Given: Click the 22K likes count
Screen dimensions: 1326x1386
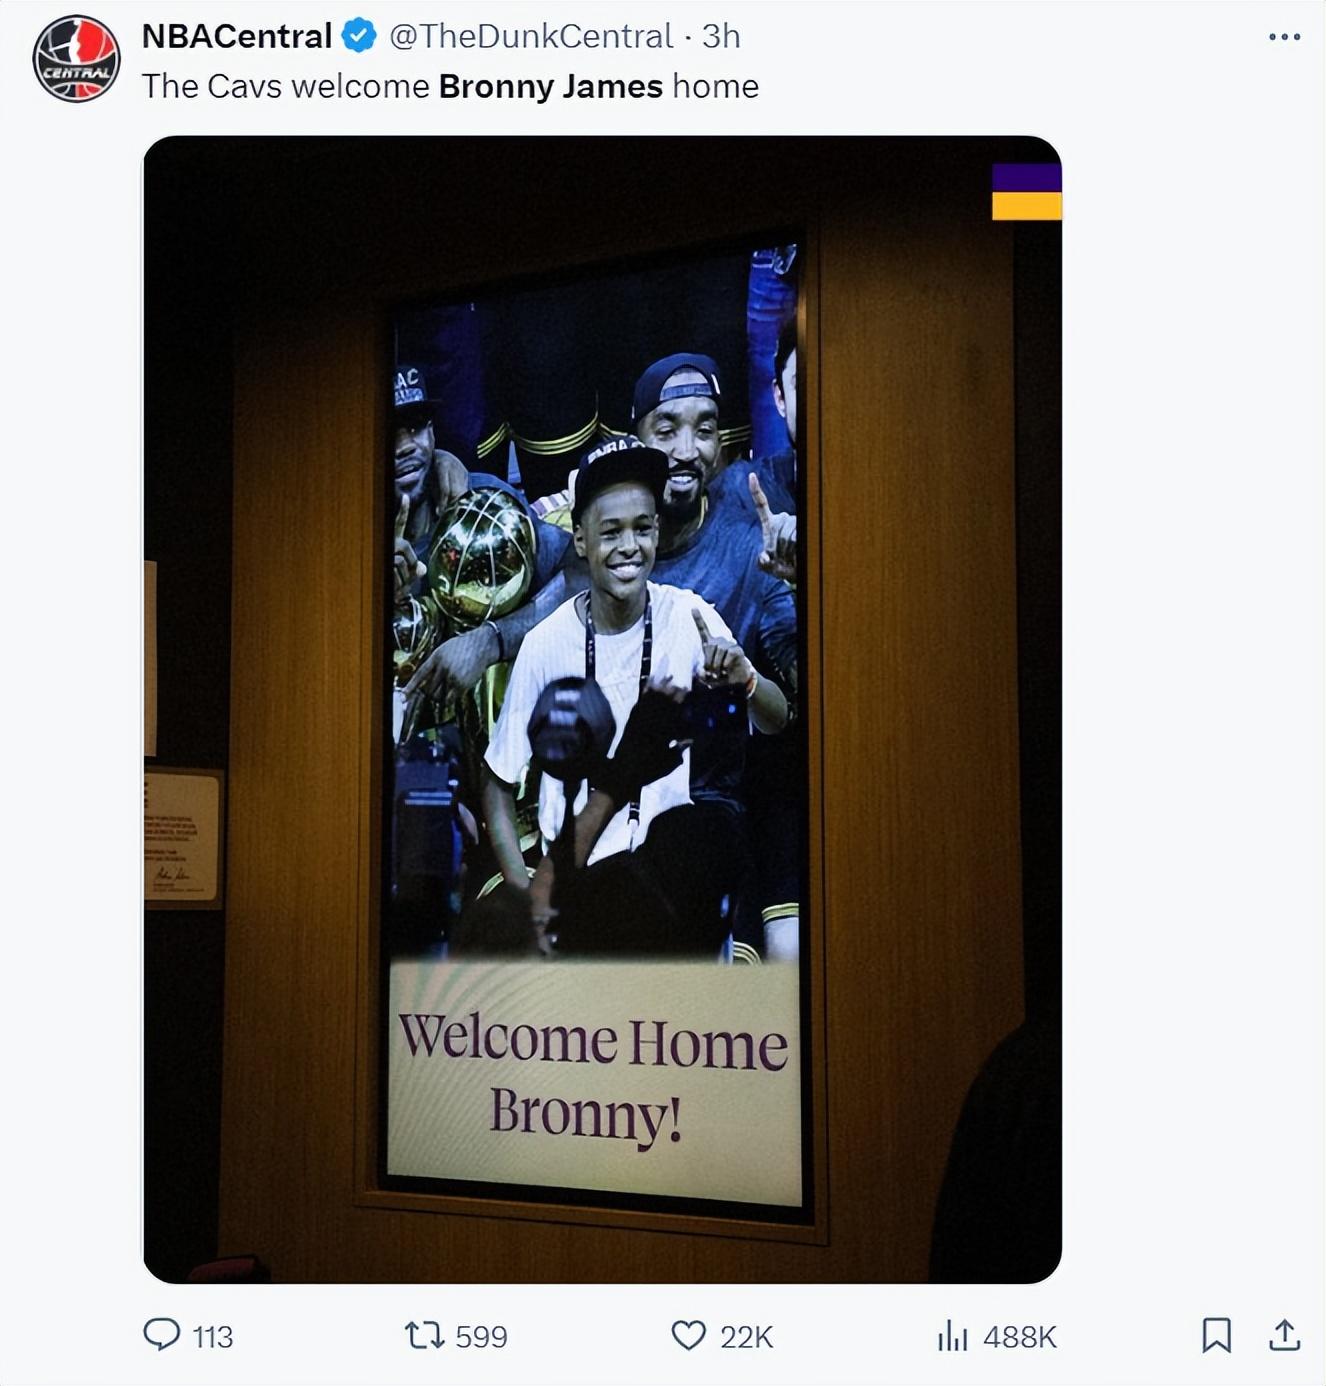Looking at the screenshot, I should click(746, 1337).
